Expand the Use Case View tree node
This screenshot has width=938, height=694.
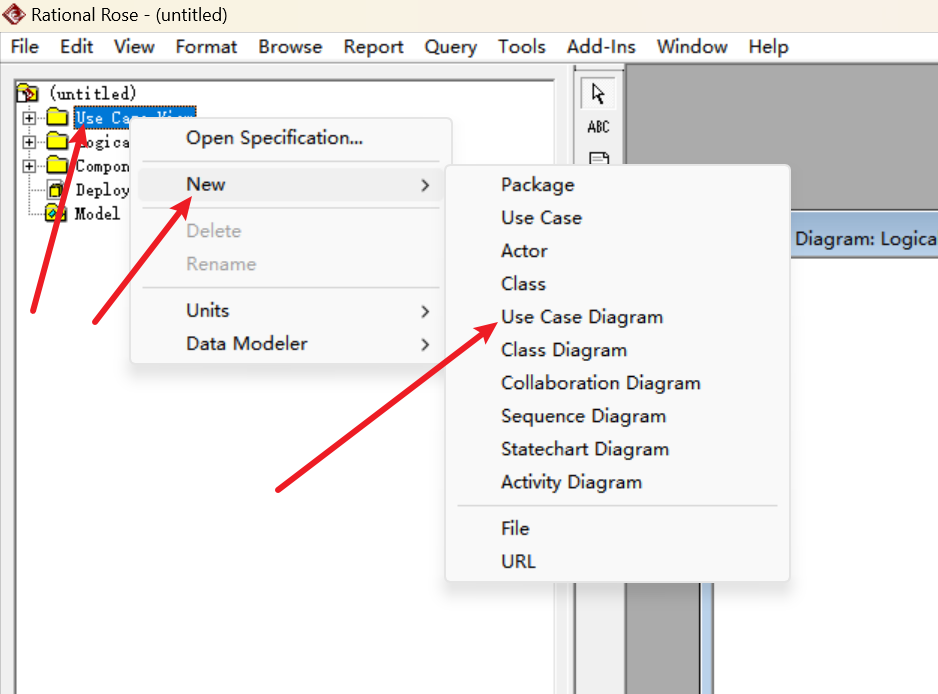click(x=29, y=118)
